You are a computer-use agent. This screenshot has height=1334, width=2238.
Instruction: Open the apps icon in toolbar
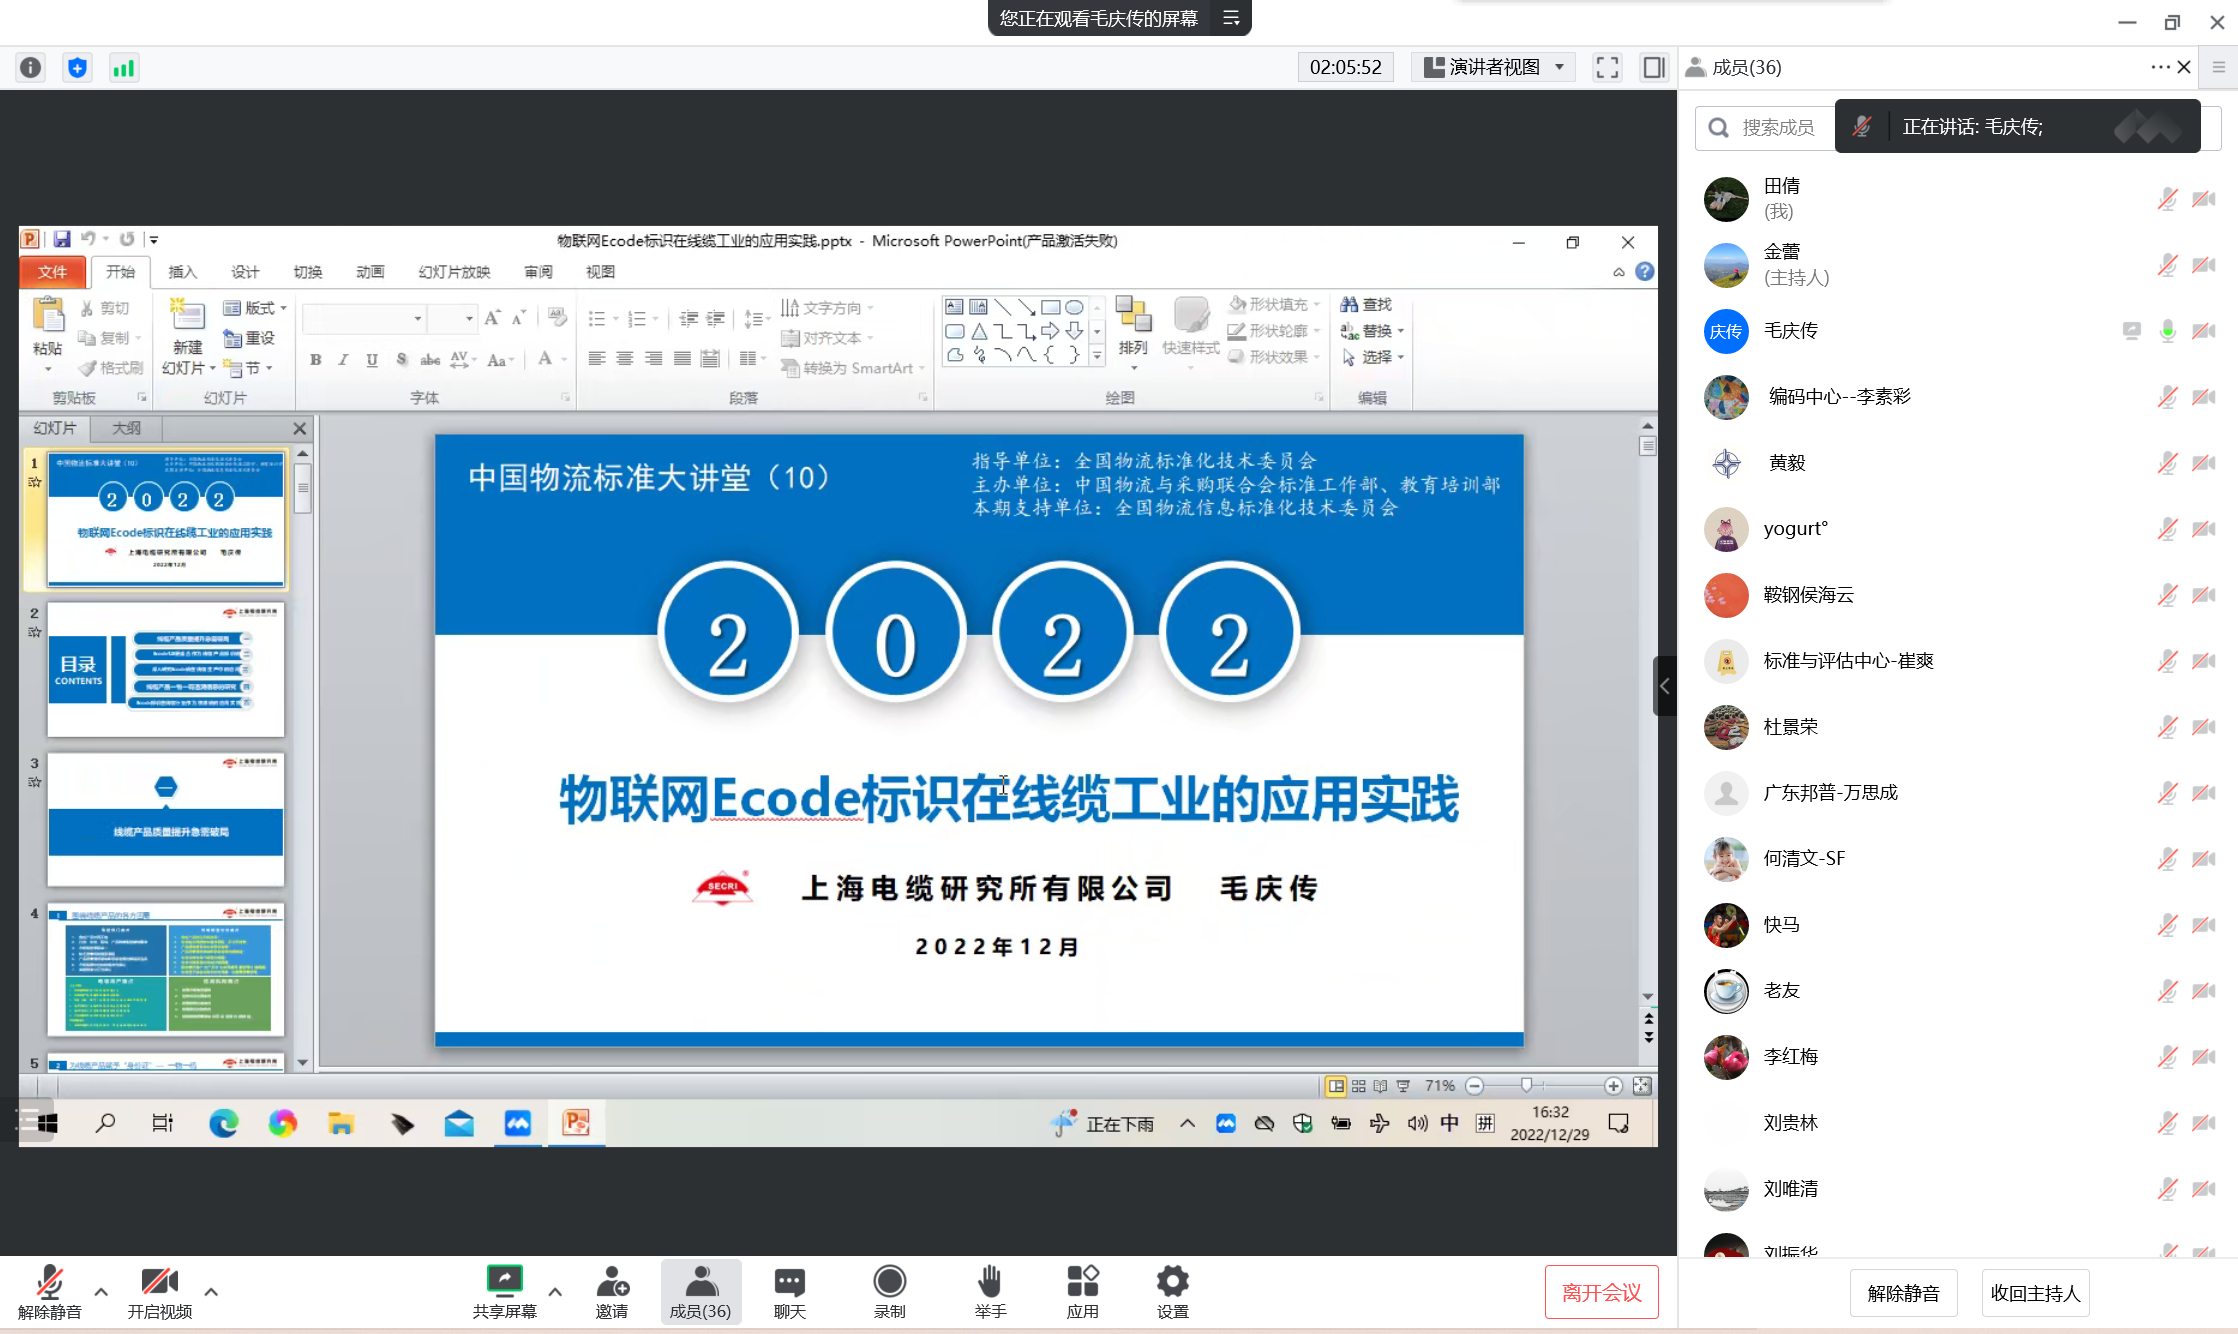tap(1082, 1282)
